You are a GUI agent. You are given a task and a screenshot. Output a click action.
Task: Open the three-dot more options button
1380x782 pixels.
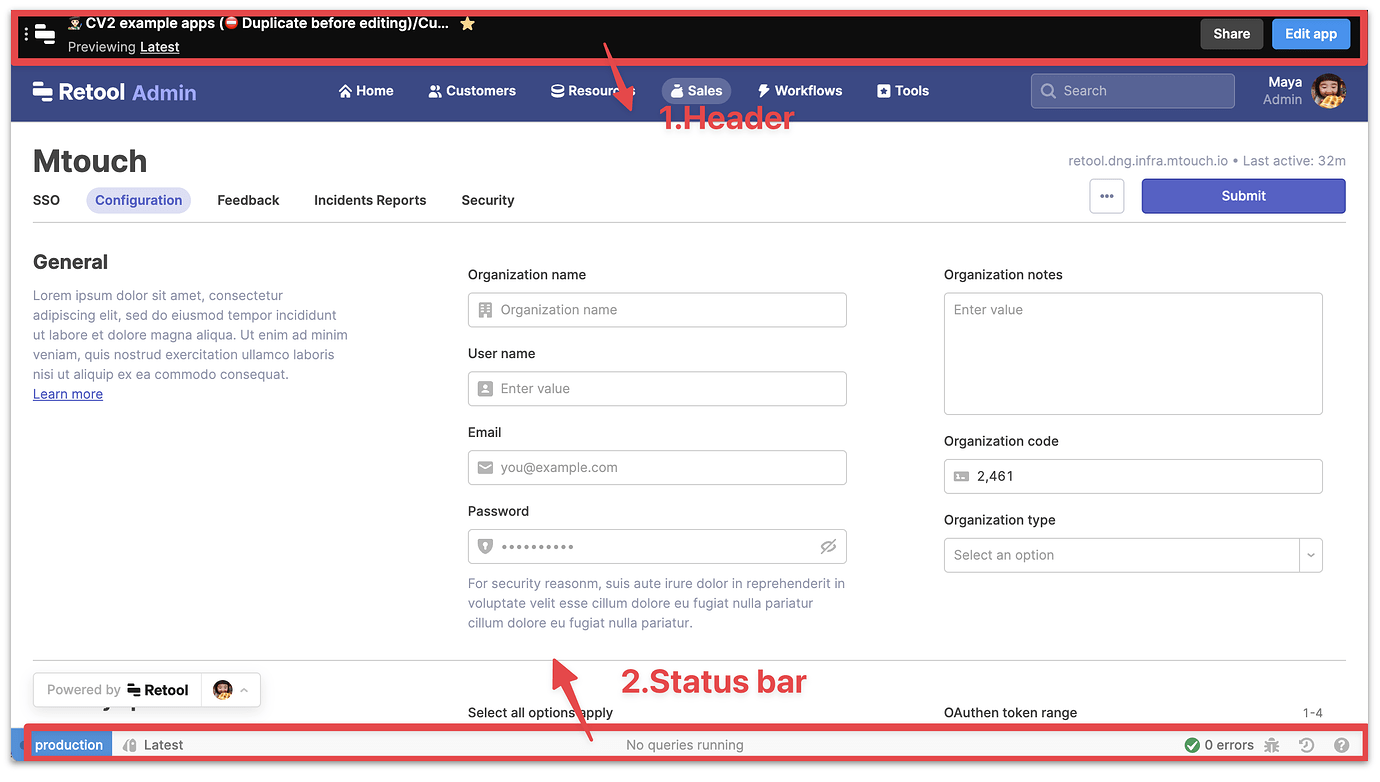click(x=1107, y=196)
